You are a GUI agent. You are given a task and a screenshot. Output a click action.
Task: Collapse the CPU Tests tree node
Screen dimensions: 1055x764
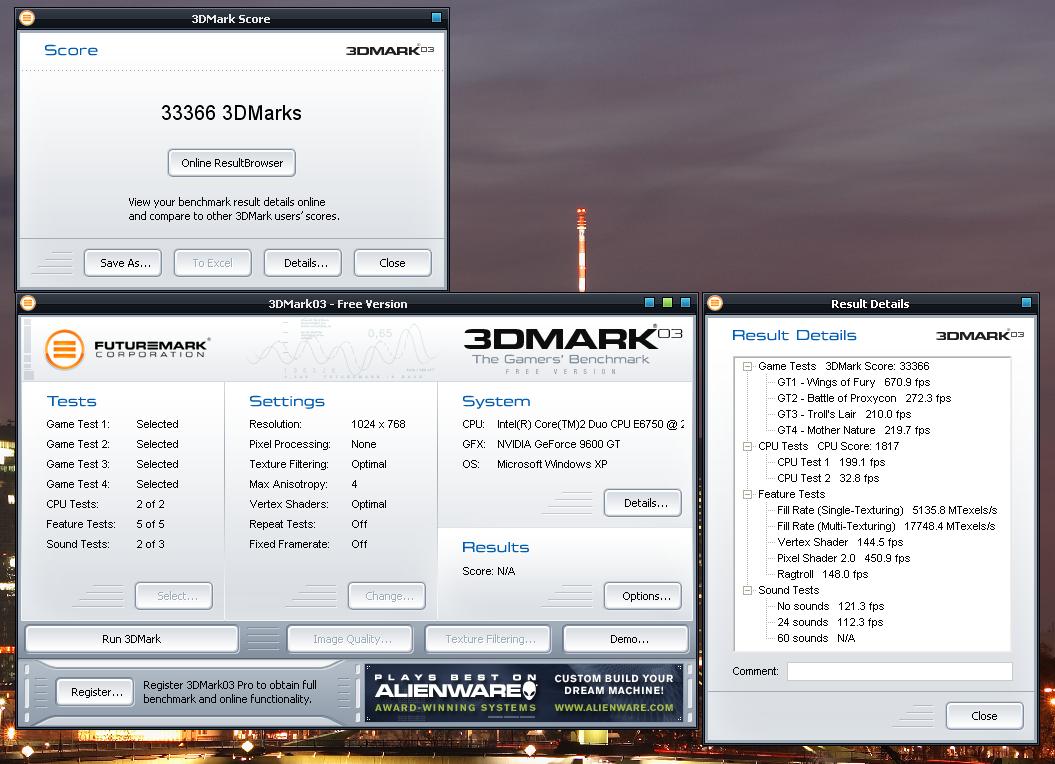[747, 446]
